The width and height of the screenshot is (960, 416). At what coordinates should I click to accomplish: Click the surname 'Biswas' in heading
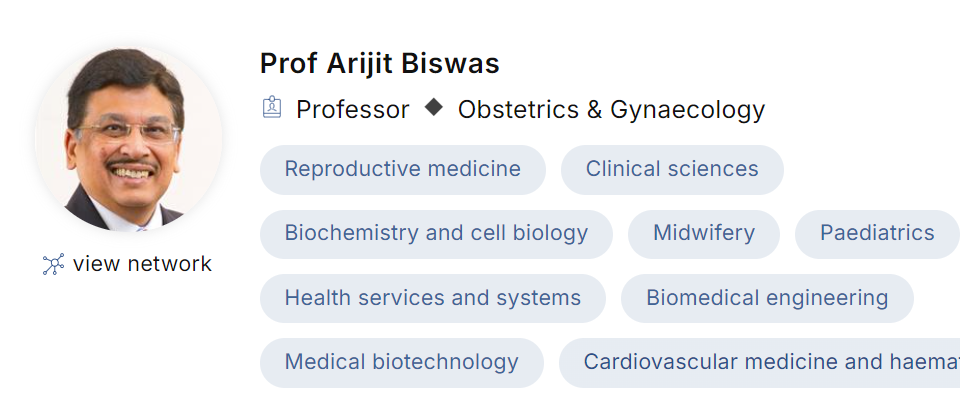coord(450,64)
